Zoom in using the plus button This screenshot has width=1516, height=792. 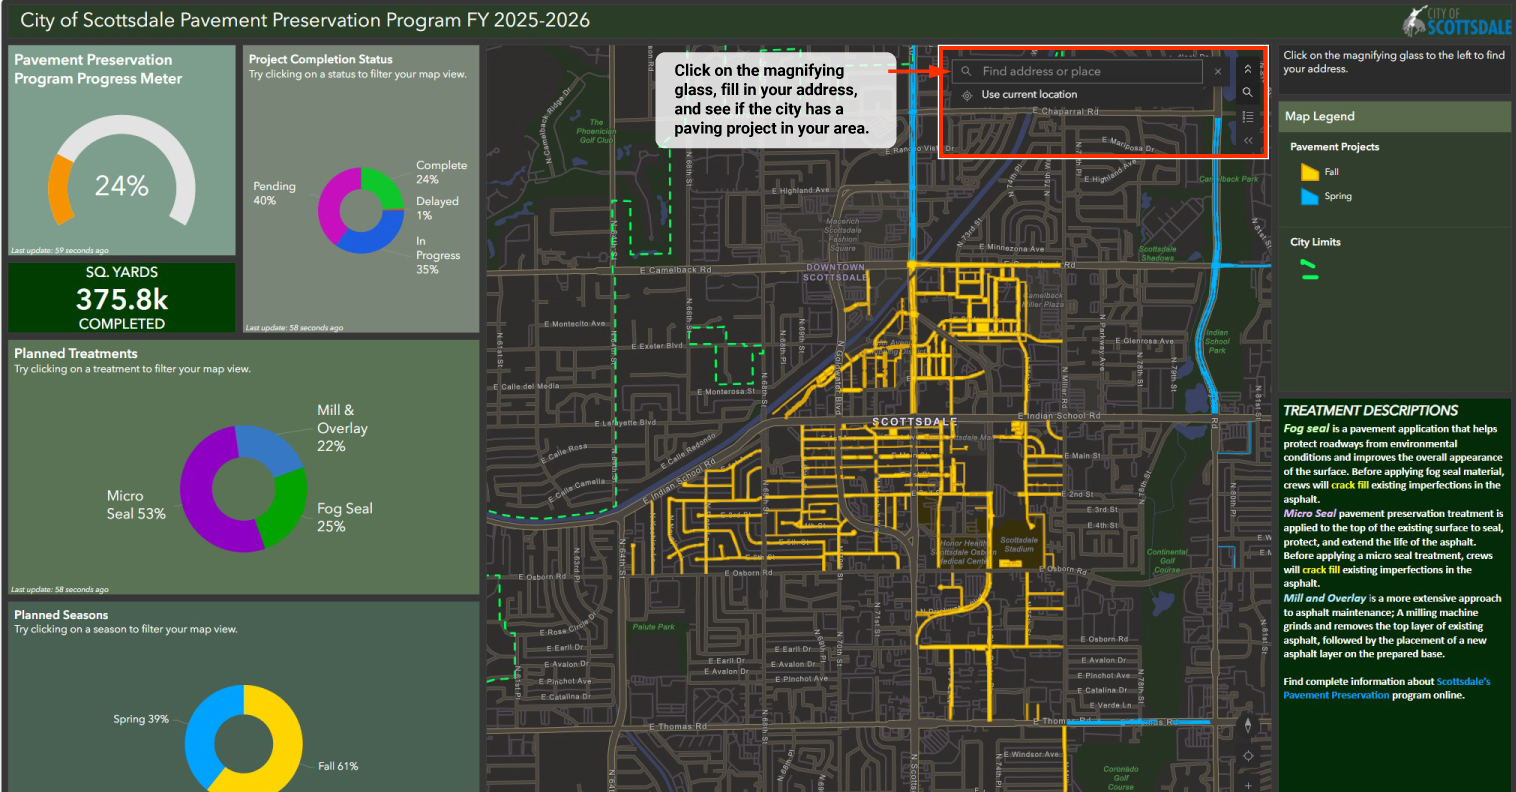point(1247,785)
